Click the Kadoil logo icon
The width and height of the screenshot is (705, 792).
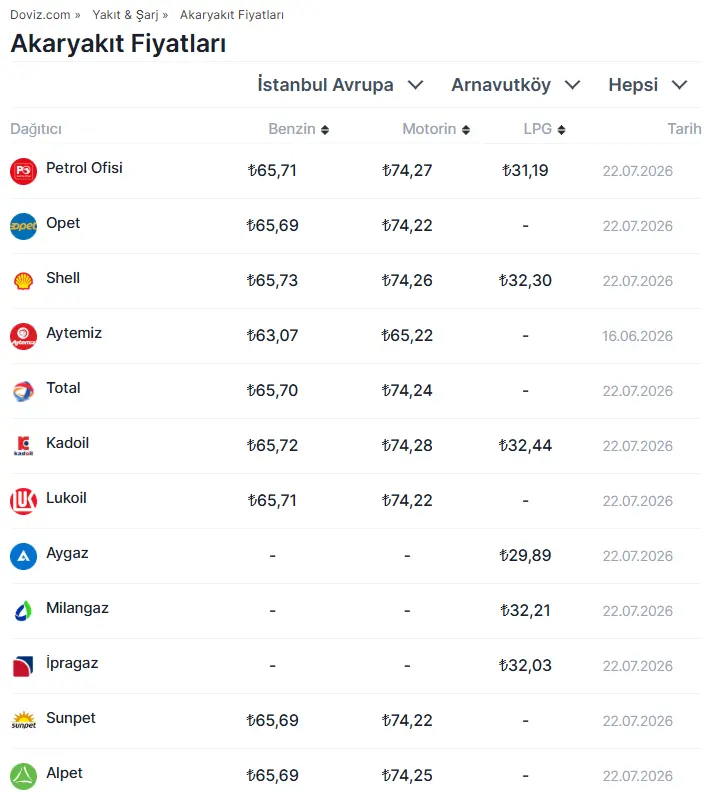(x=23, y=447)
